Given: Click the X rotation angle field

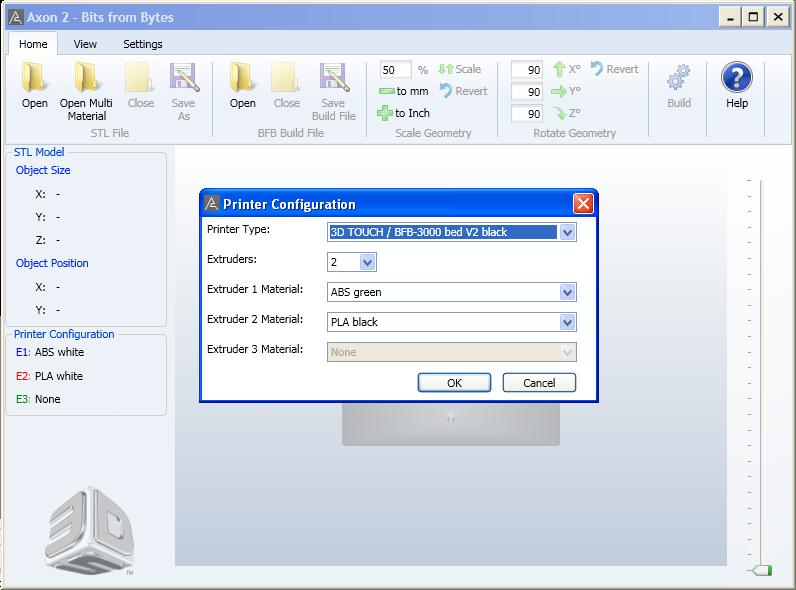Looking at the screenshot, I should (x=527, y=70).
